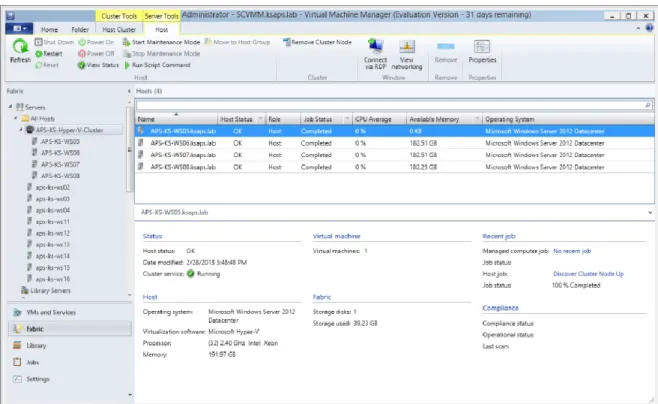Viewport: 658px width, 404px height.
Task: Click the Refresh icon in the ribbon
Action: tap(20, 47)
